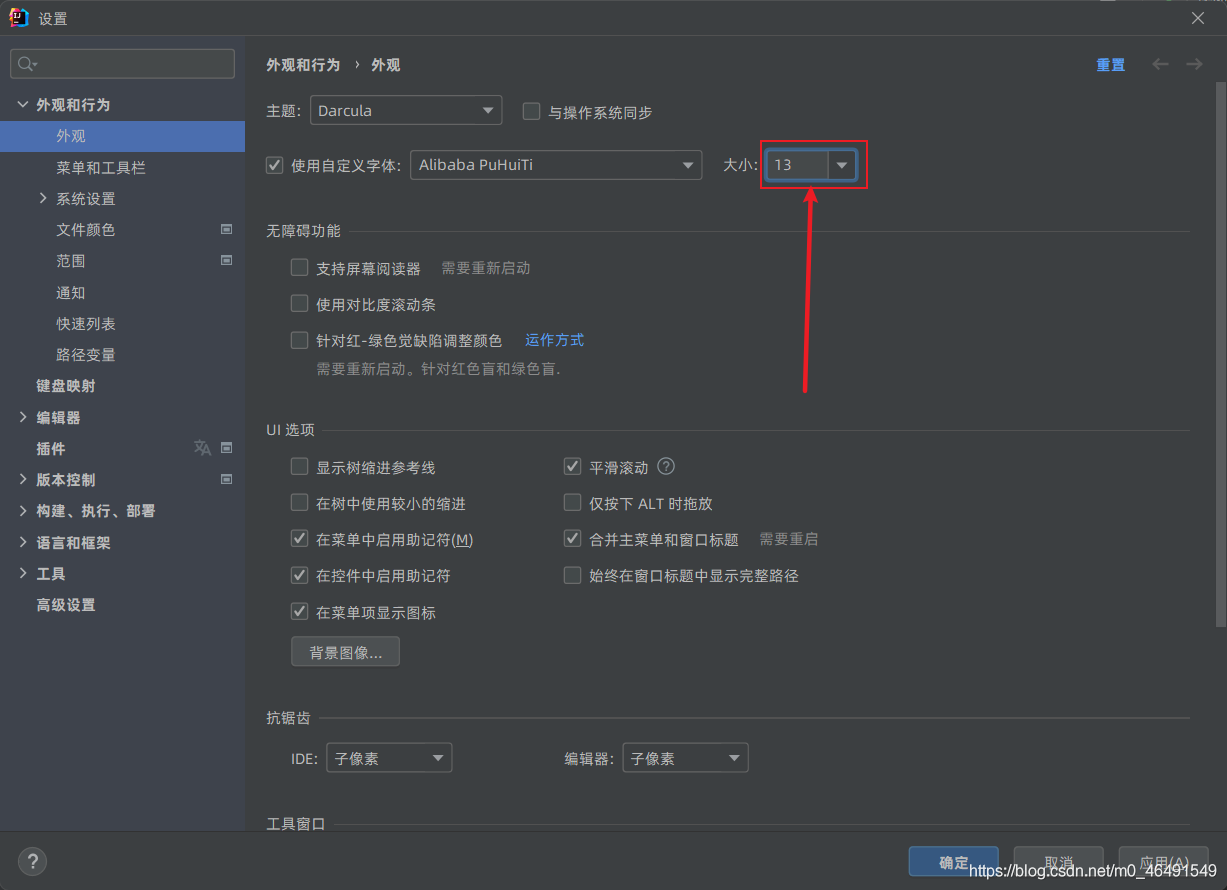Image resolution: width=1227 pixels, height=890 pixels.
Task: Click the 重置 reset link
Action: tap(1110, 64)
